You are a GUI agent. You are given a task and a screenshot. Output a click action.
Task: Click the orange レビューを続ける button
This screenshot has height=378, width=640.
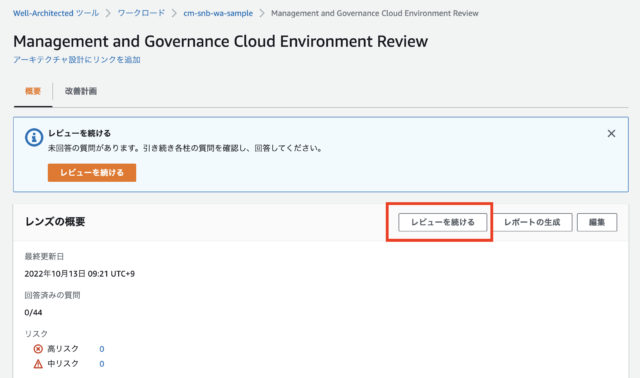[92, 173]
